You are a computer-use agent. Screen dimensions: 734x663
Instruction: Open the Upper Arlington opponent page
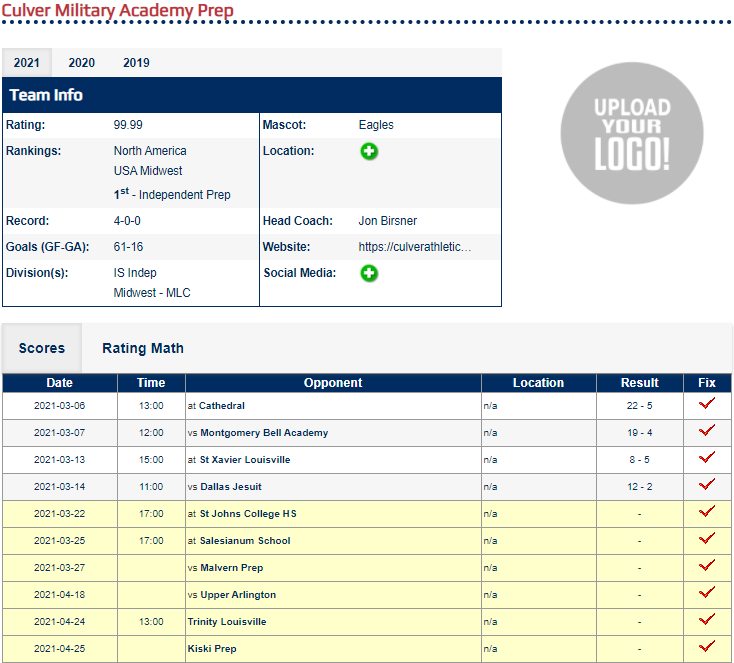pos(238,595)
